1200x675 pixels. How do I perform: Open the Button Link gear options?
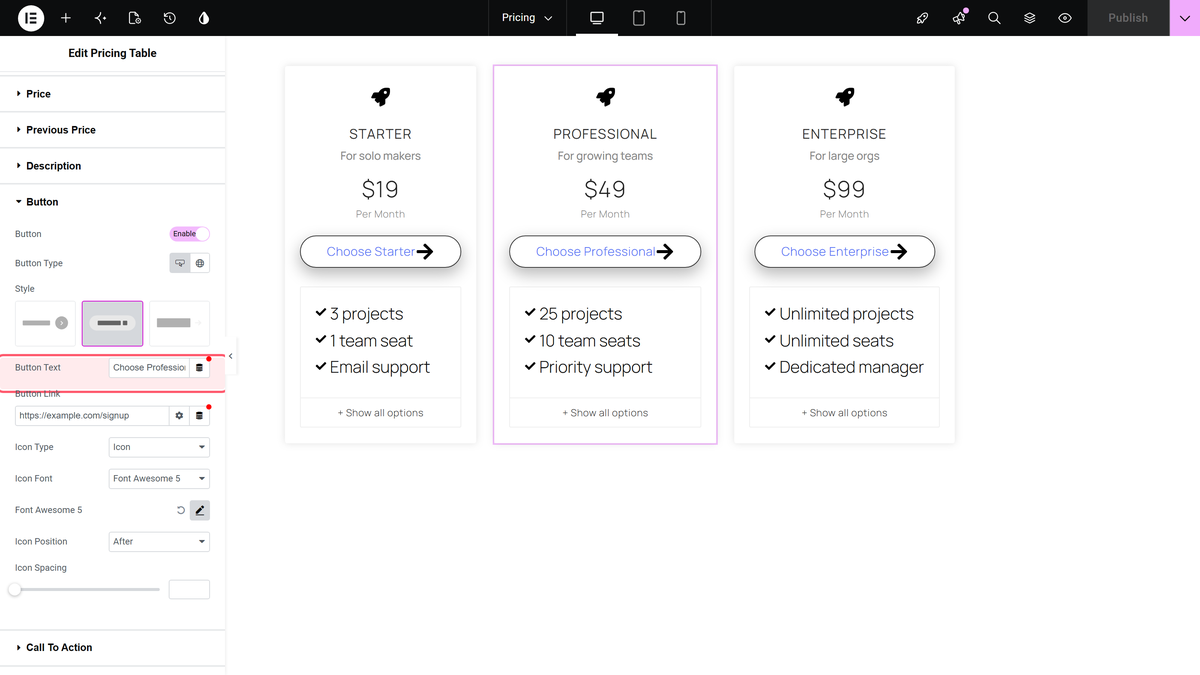point(179,415)
